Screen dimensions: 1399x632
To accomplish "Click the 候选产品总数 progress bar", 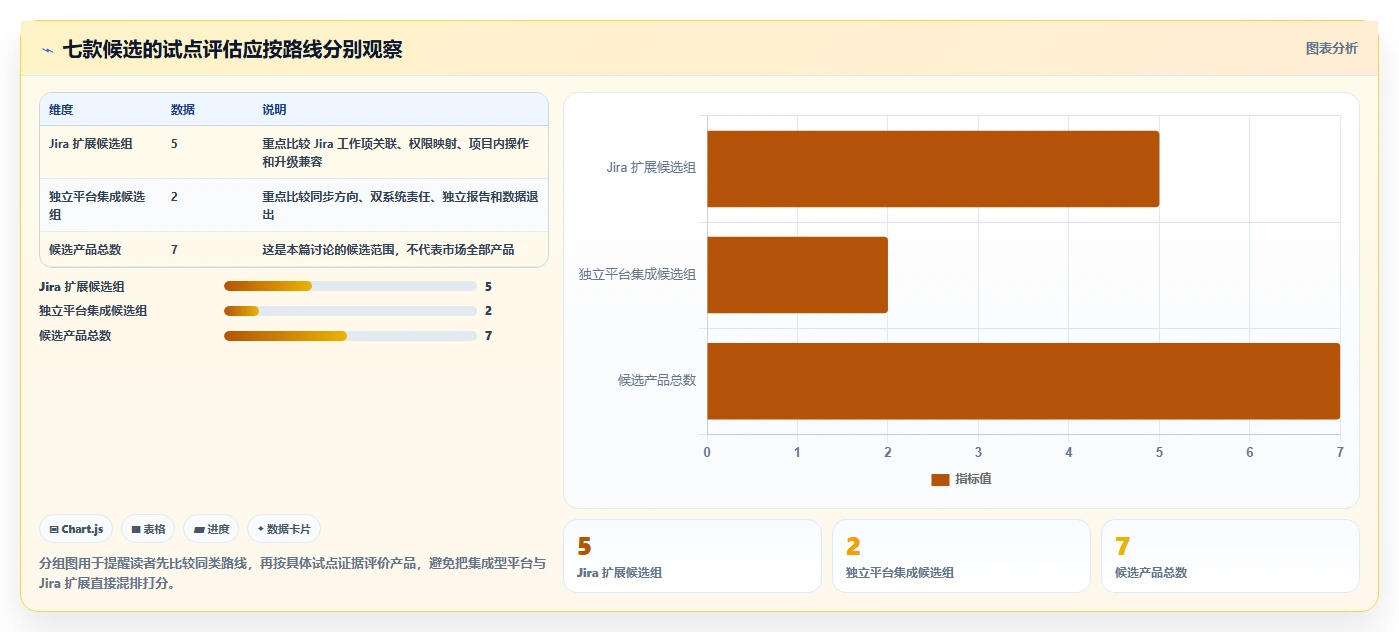I will click(350, 336).
